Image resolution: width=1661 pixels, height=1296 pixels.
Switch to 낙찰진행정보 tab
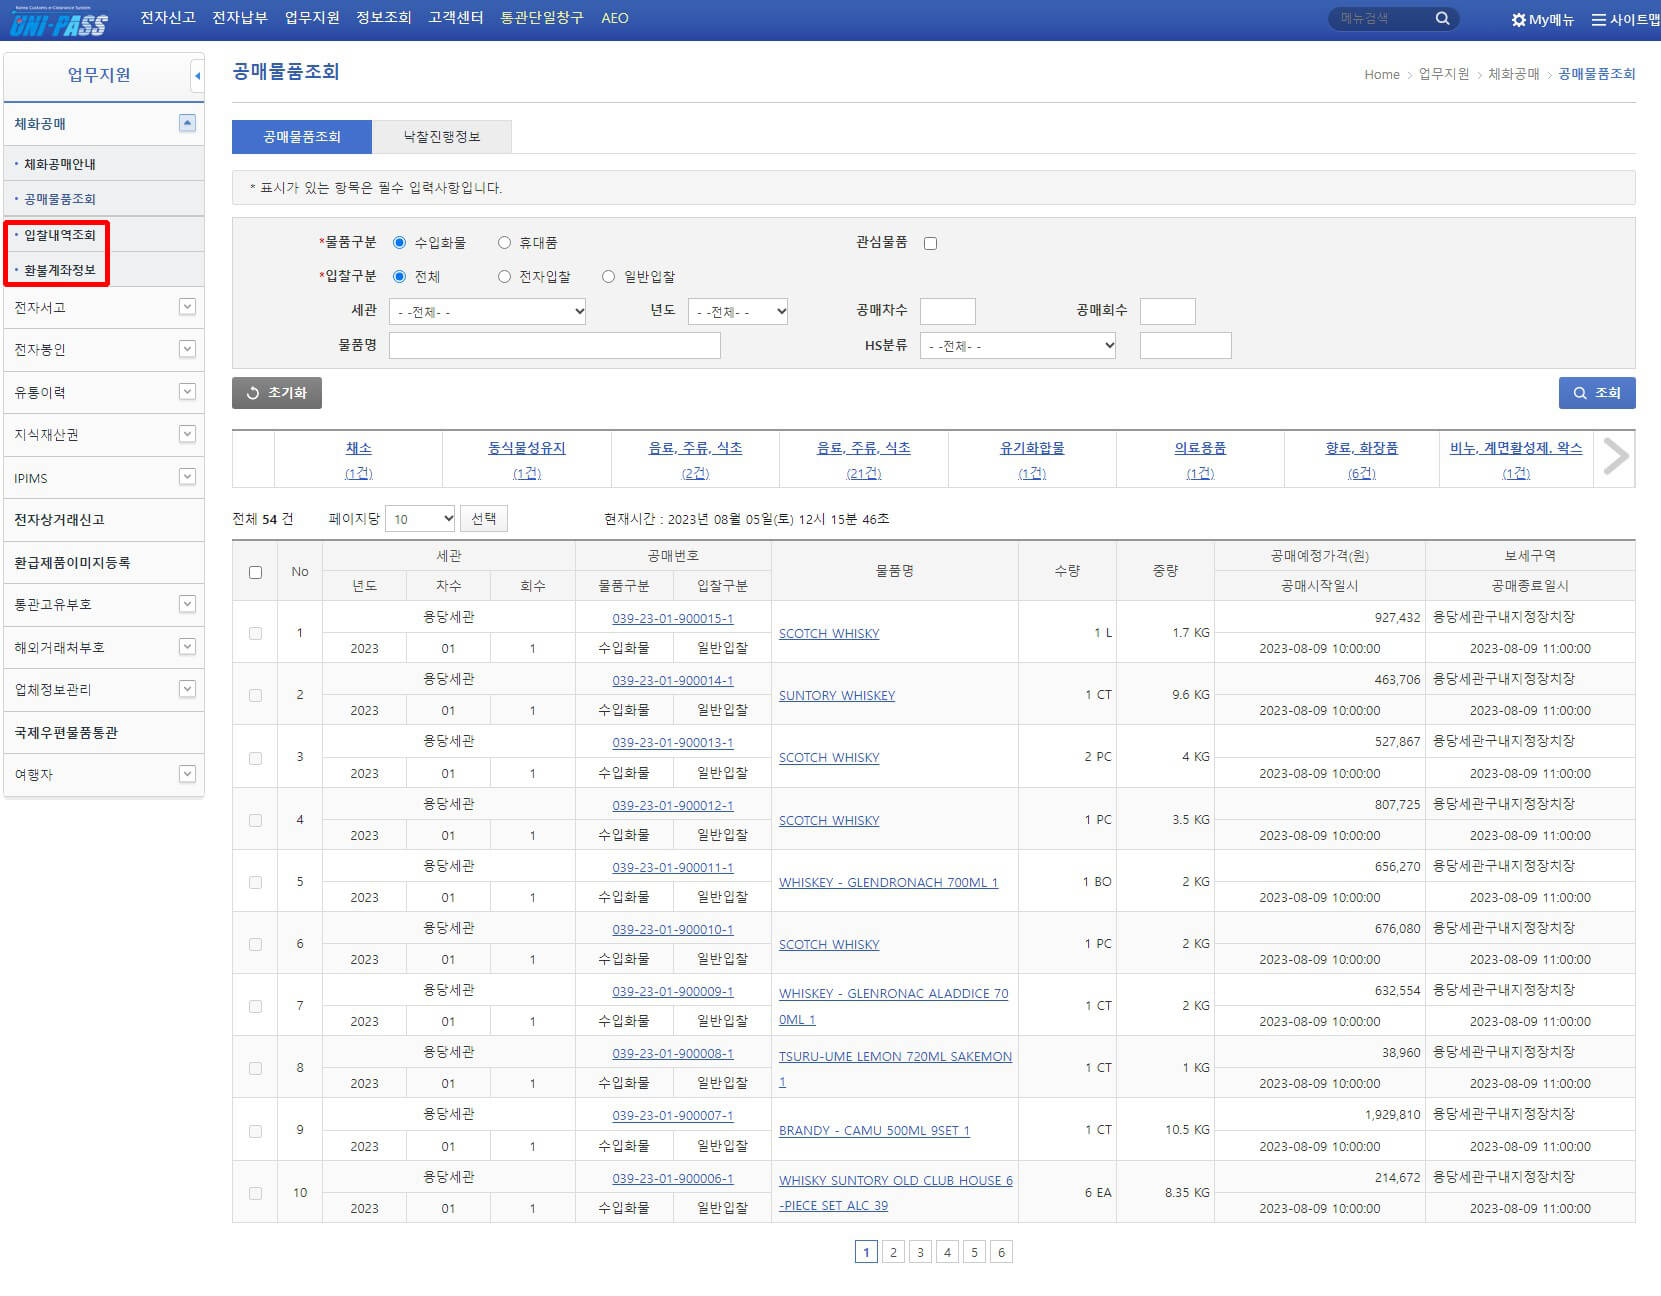tap(442, 137)
